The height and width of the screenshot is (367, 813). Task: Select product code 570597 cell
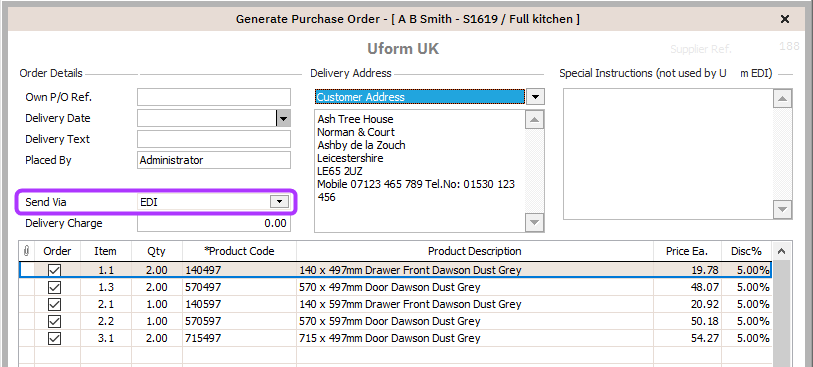[239, 321]
